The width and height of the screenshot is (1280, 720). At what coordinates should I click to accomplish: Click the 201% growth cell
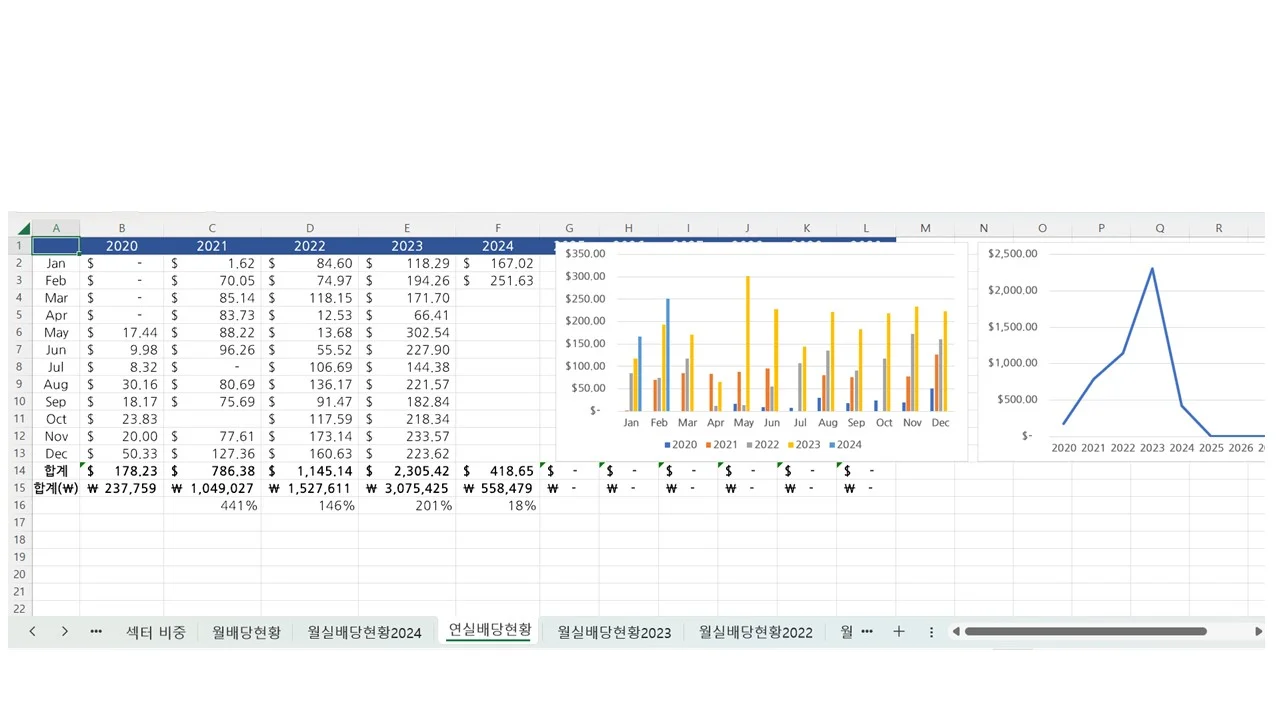point(407,505)
